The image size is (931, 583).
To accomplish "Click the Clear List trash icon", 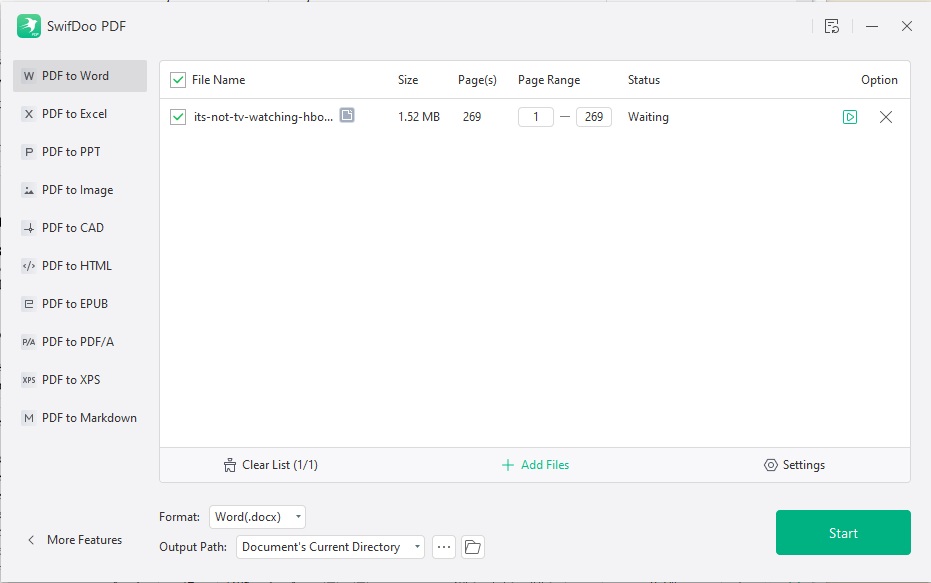I will click(230, 465).
